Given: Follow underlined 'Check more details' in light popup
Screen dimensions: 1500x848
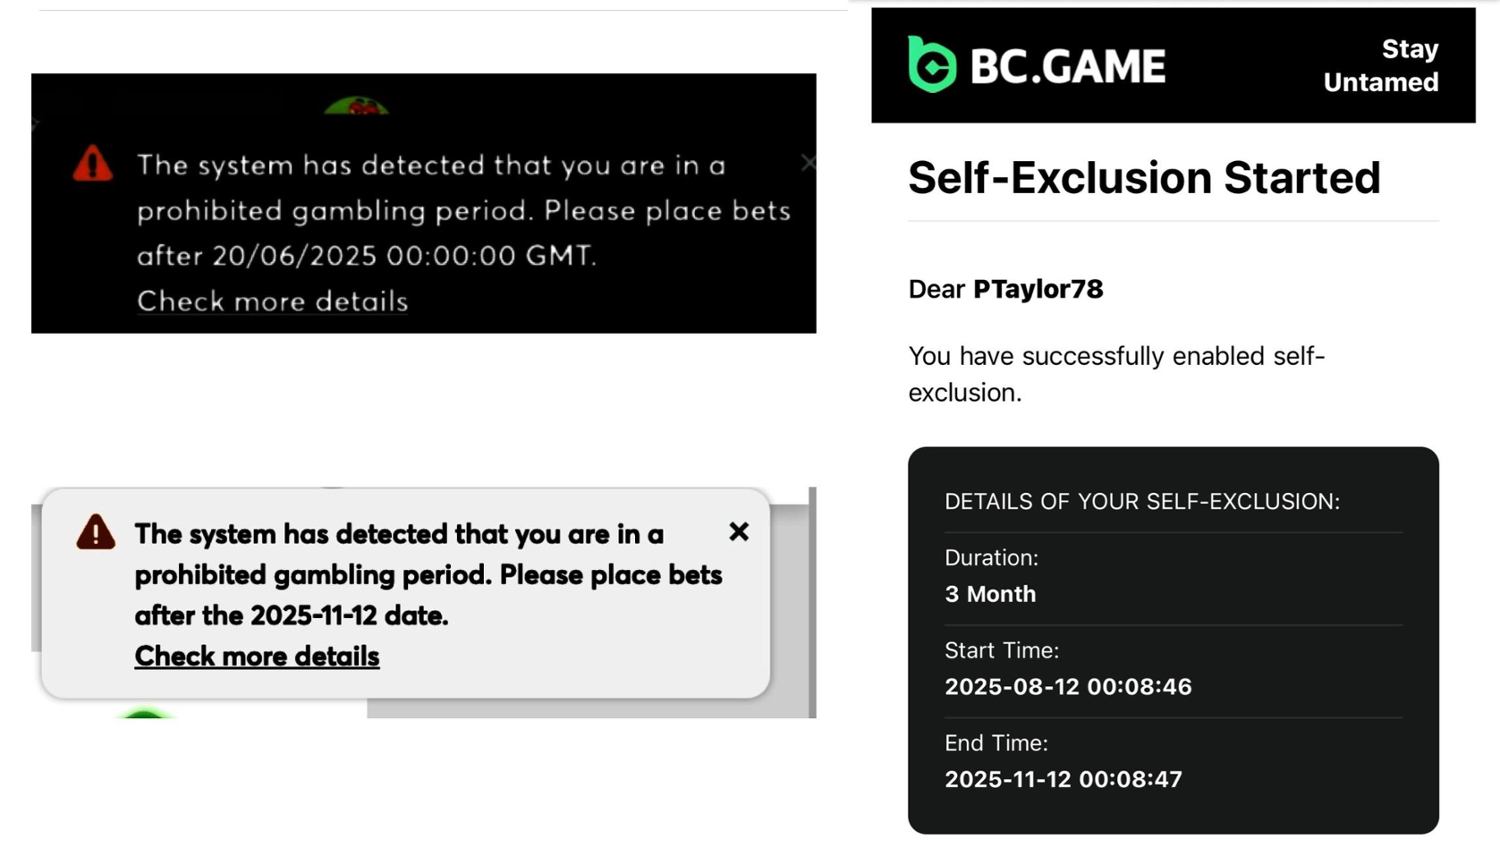Looking at the screenshot, I should [257, 656].
